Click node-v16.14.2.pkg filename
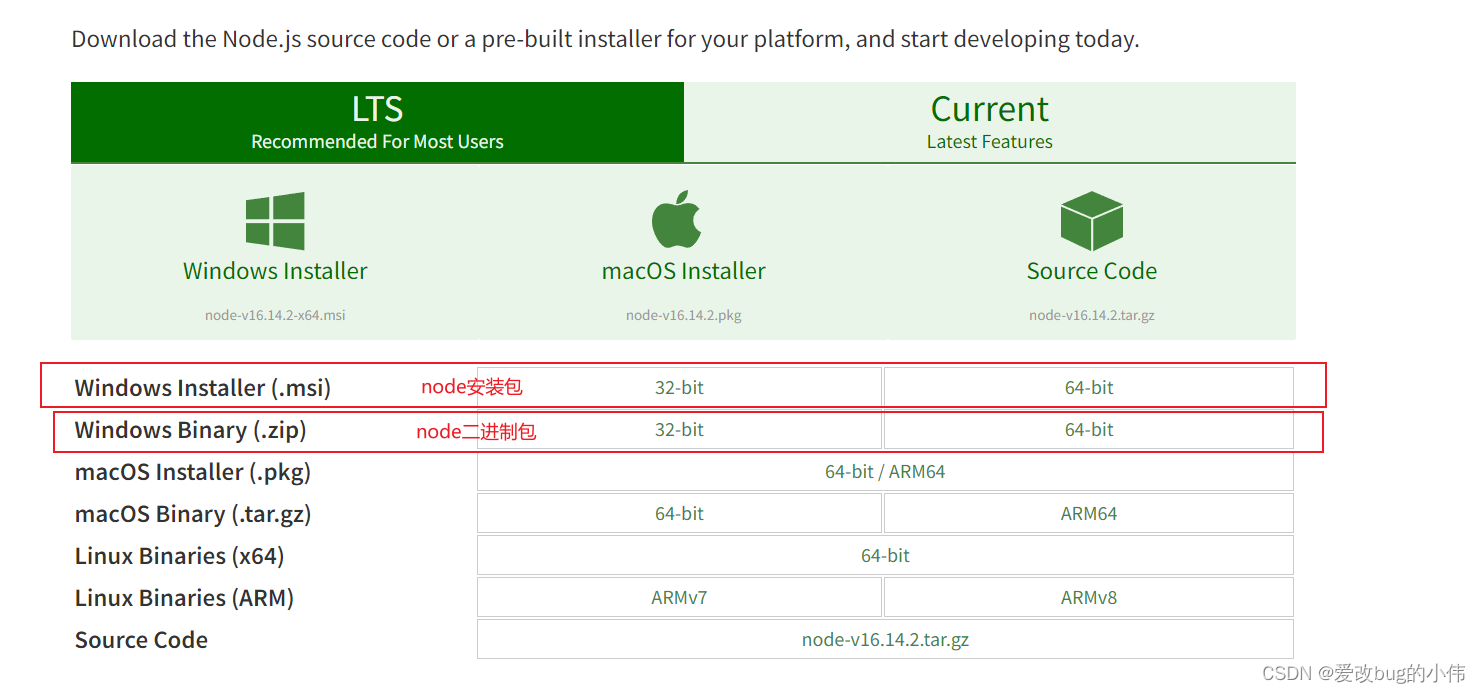The width and height of the screenshot is (1480, 693). pos(684,315)
